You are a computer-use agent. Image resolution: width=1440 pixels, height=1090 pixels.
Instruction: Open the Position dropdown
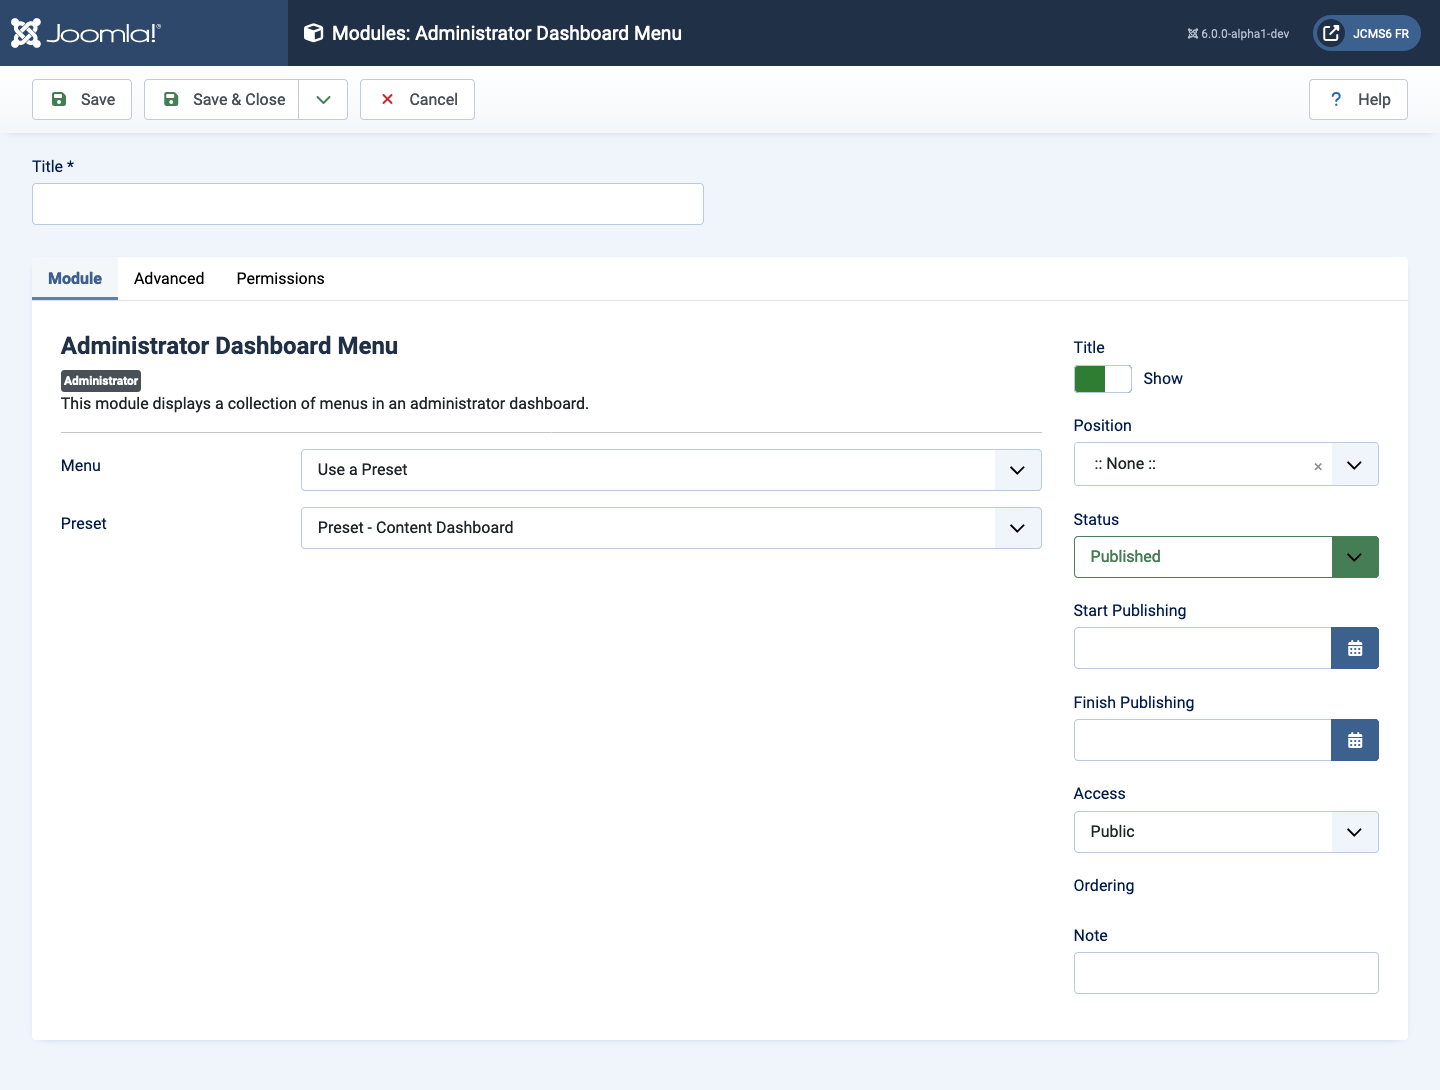coord(1226,464)
